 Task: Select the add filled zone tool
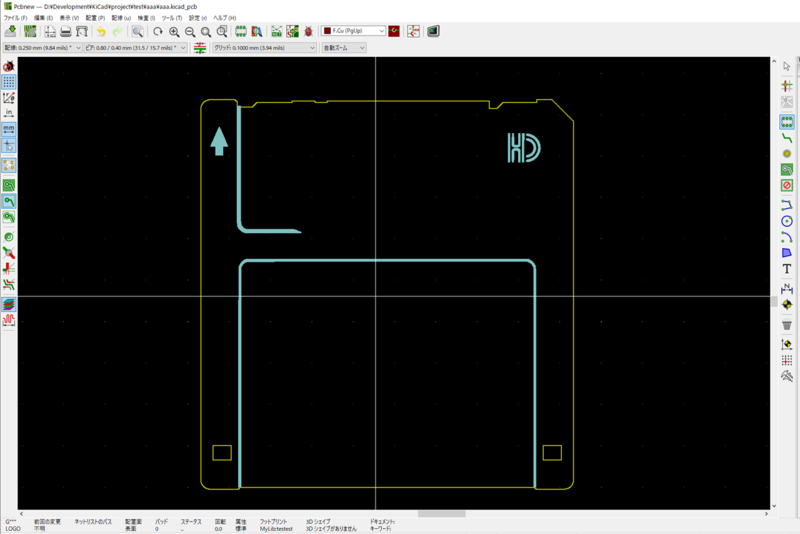point(787,169)
